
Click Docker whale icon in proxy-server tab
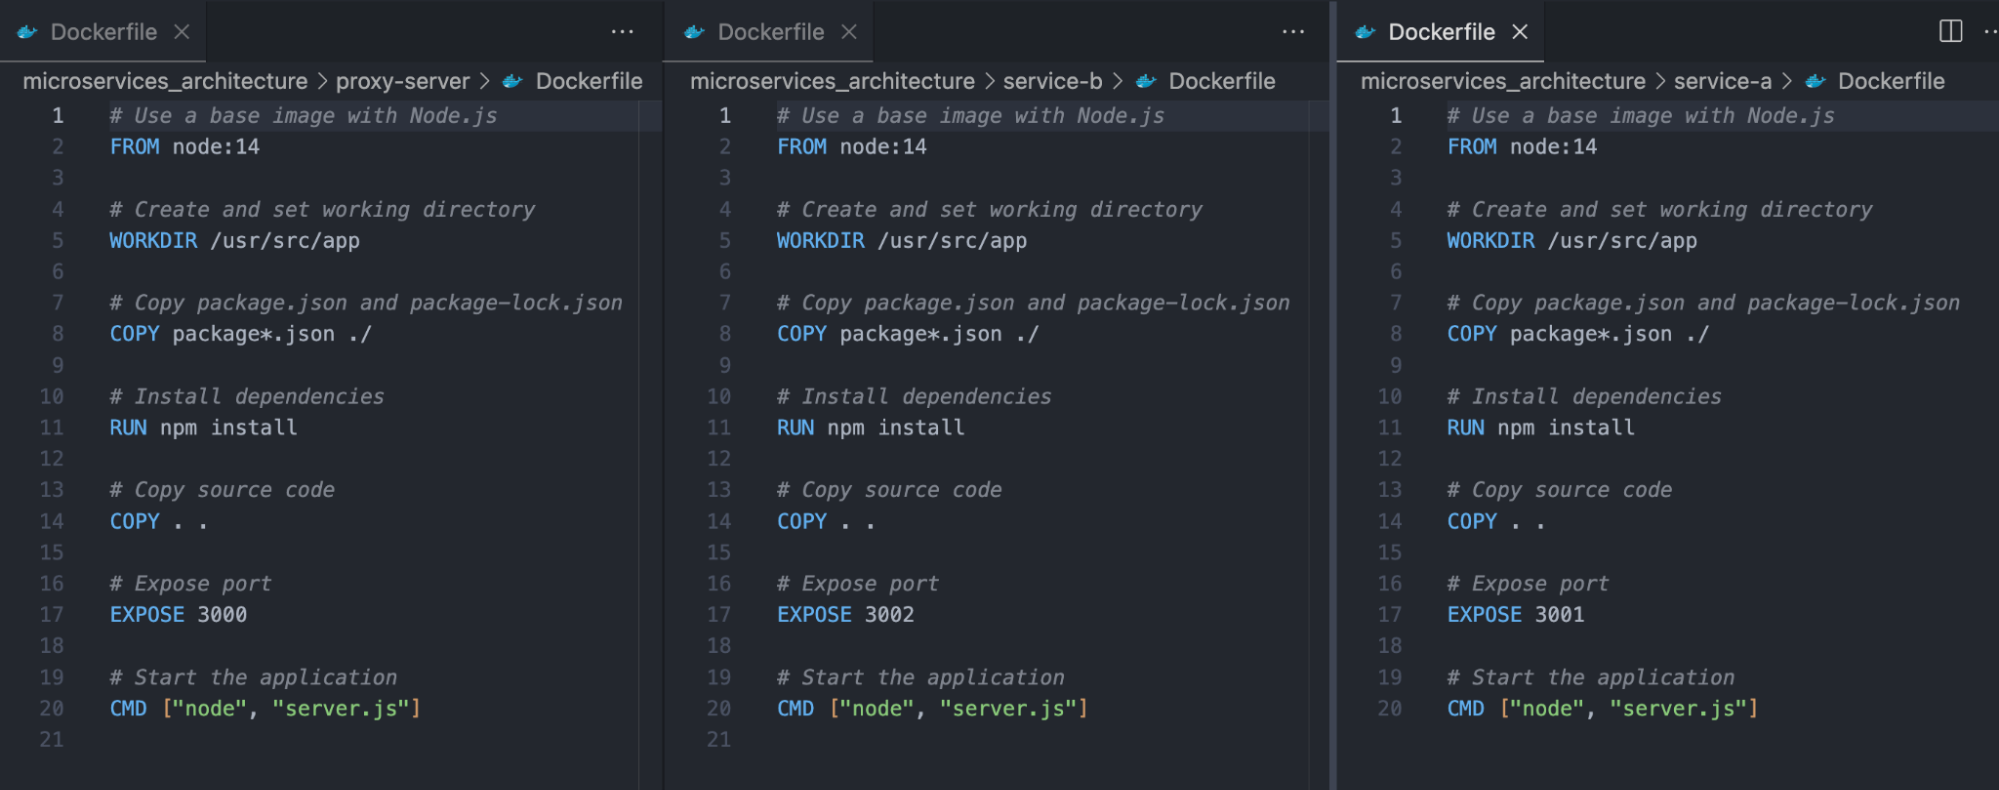(27, 32)
